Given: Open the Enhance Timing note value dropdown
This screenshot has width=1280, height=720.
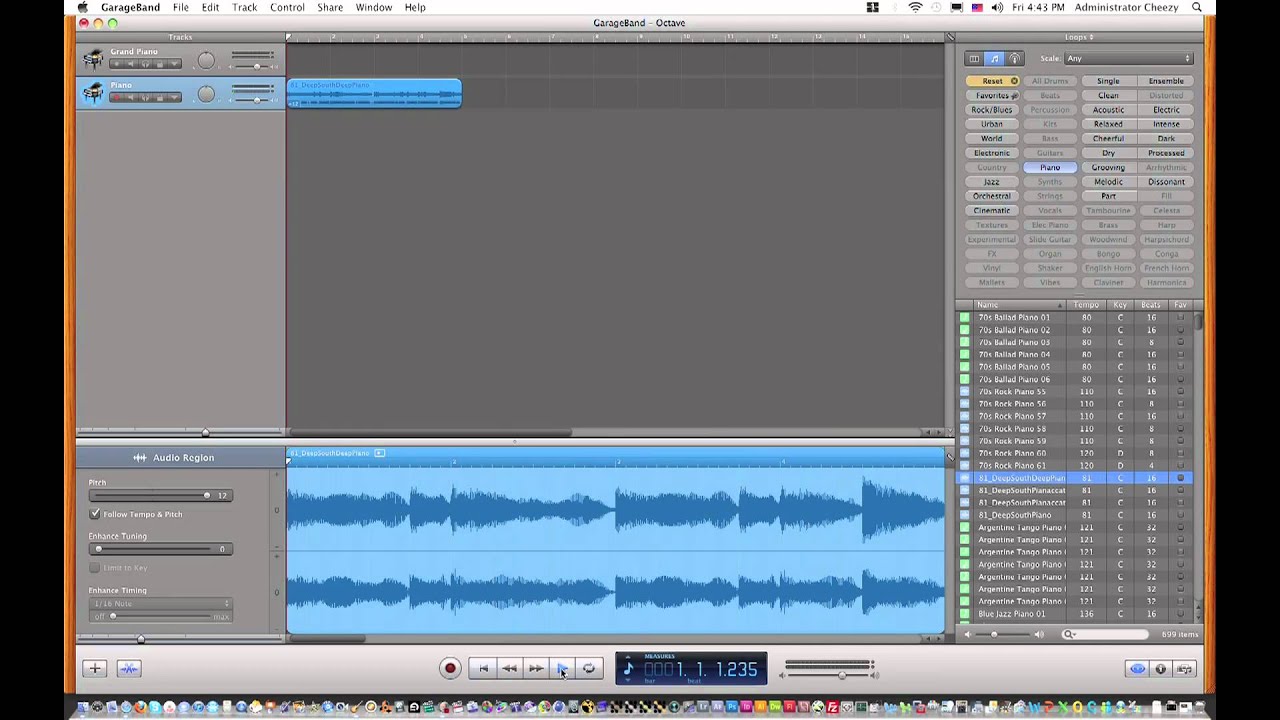Looking at the screenshot, I should point(161,604).
